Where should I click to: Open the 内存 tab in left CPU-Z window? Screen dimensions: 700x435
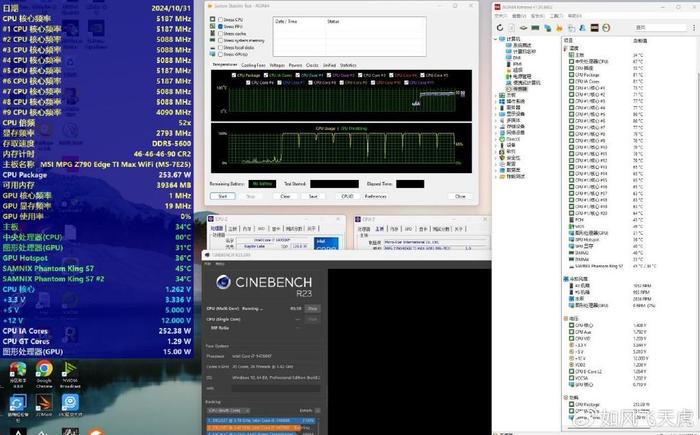pyautogui.click(x=247, y=229)
